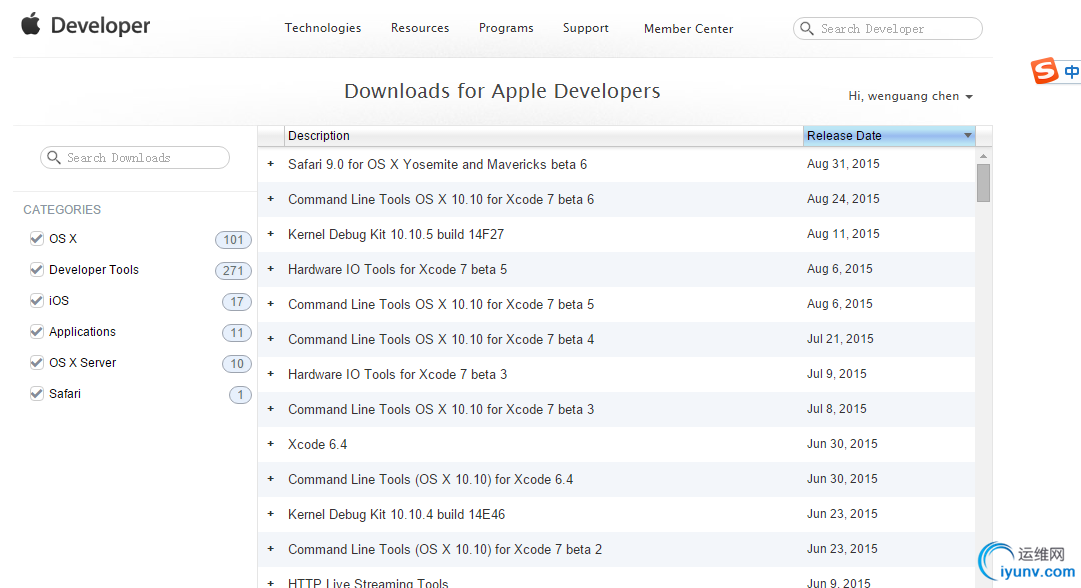Uncheck the iOS category checkbox
This screenshot has height=588, width=1081.
click(37, 301)
